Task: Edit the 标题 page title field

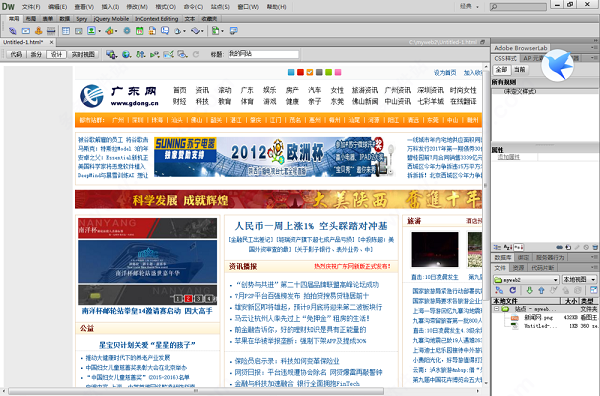Action: (x=264, y=54)
